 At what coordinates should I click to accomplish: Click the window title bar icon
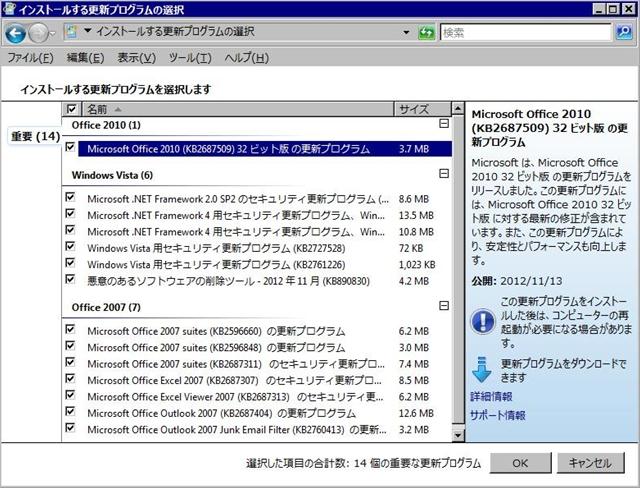(9, 9)
